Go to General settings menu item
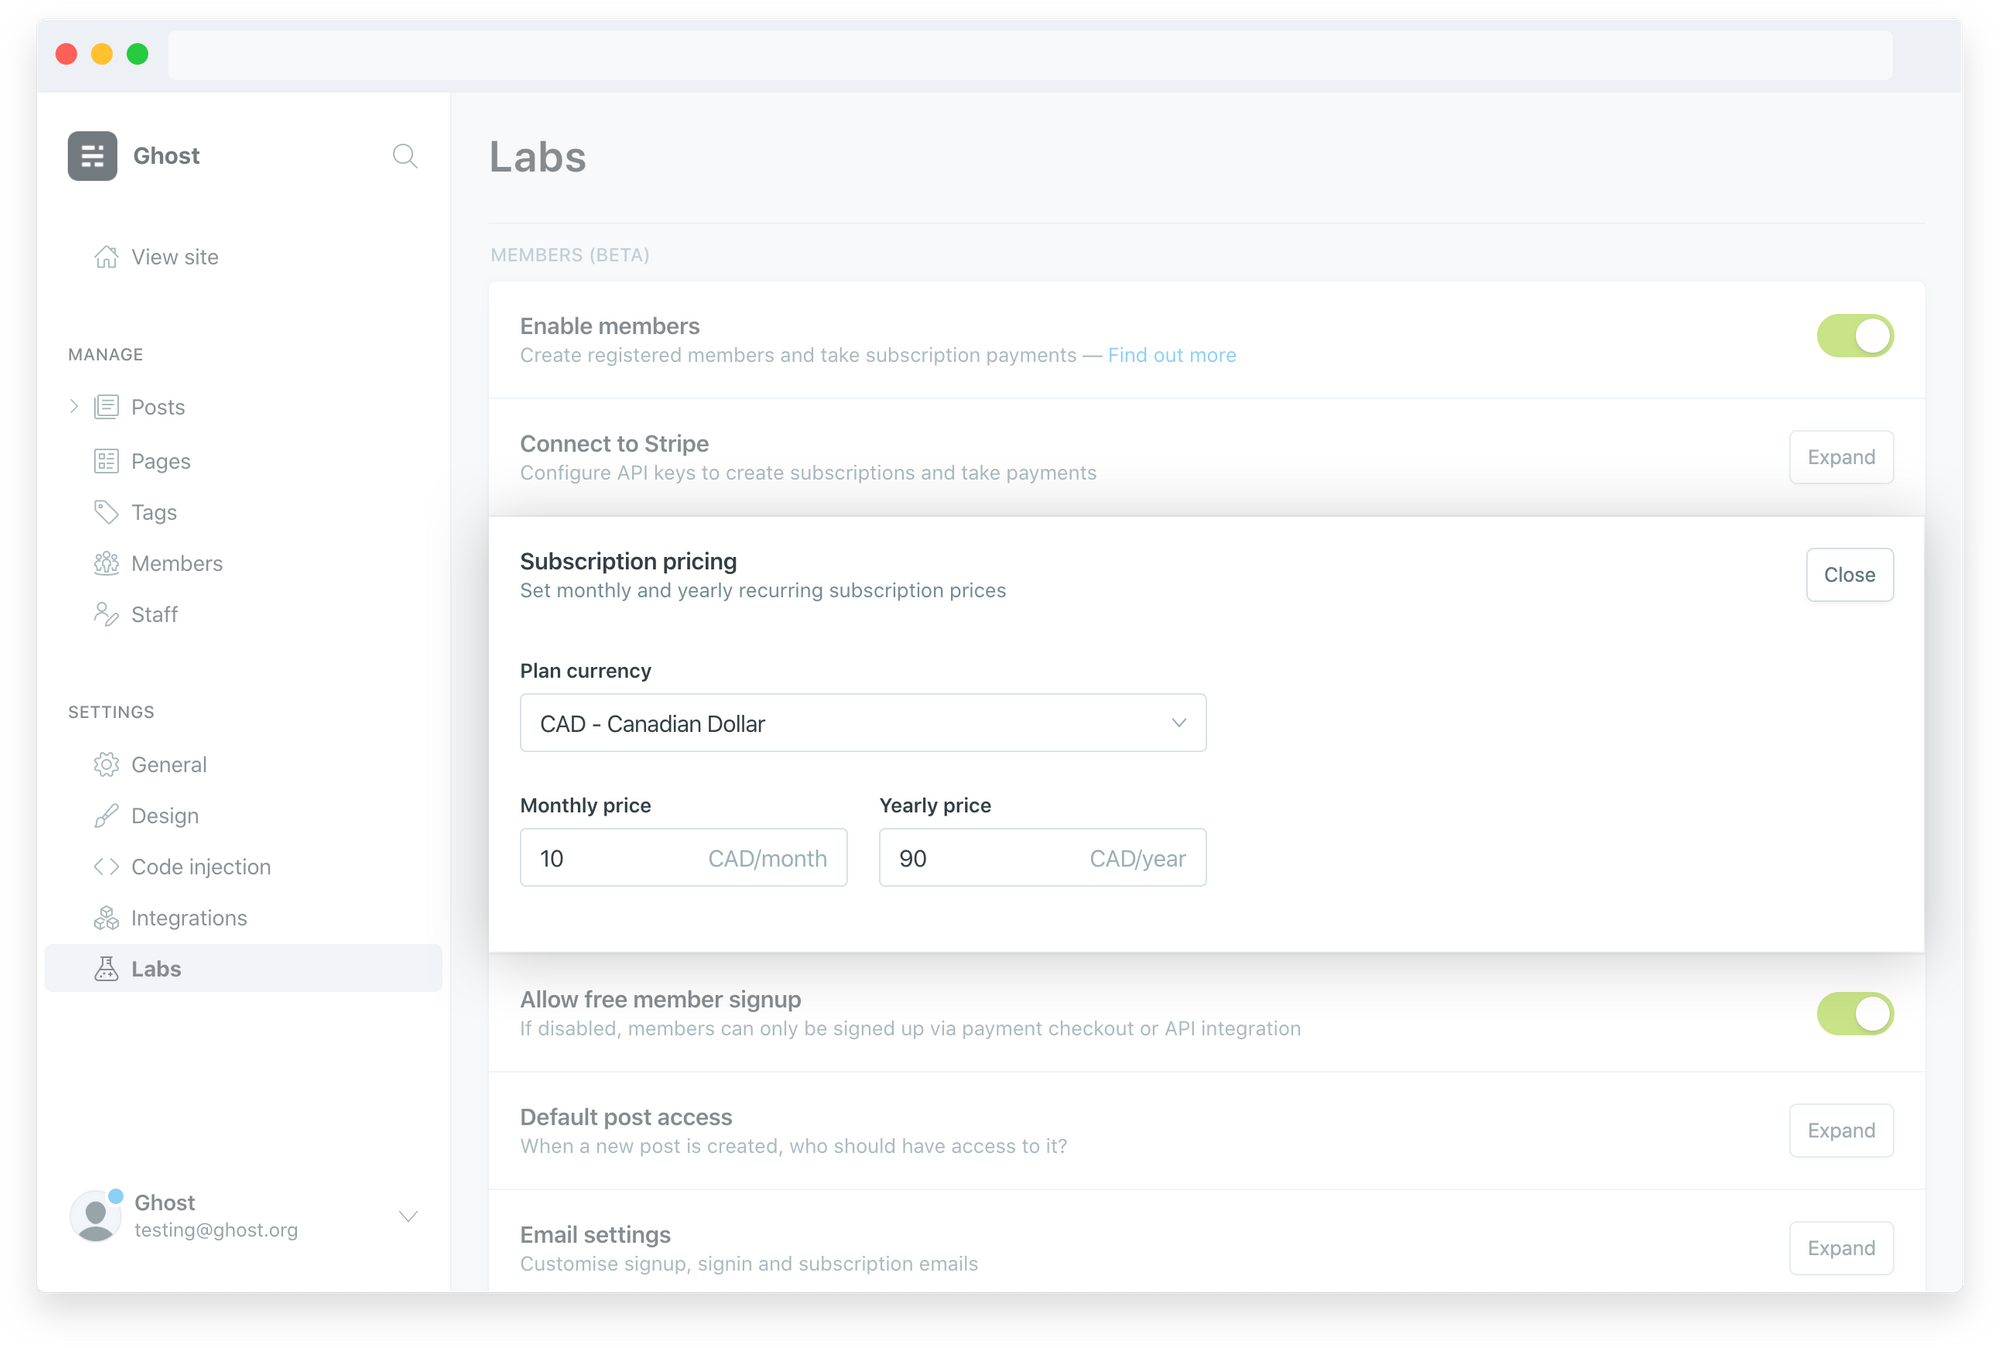This screenshot has height=1348, width=2000. [168, 765]
